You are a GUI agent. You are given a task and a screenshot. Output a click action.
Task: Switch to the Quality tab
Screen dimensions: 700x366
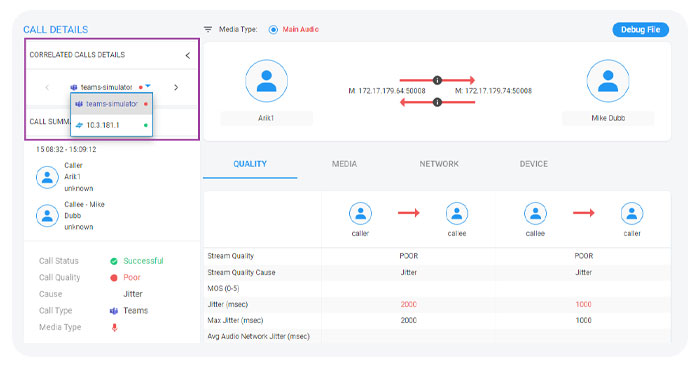click(x=250, y=164)
